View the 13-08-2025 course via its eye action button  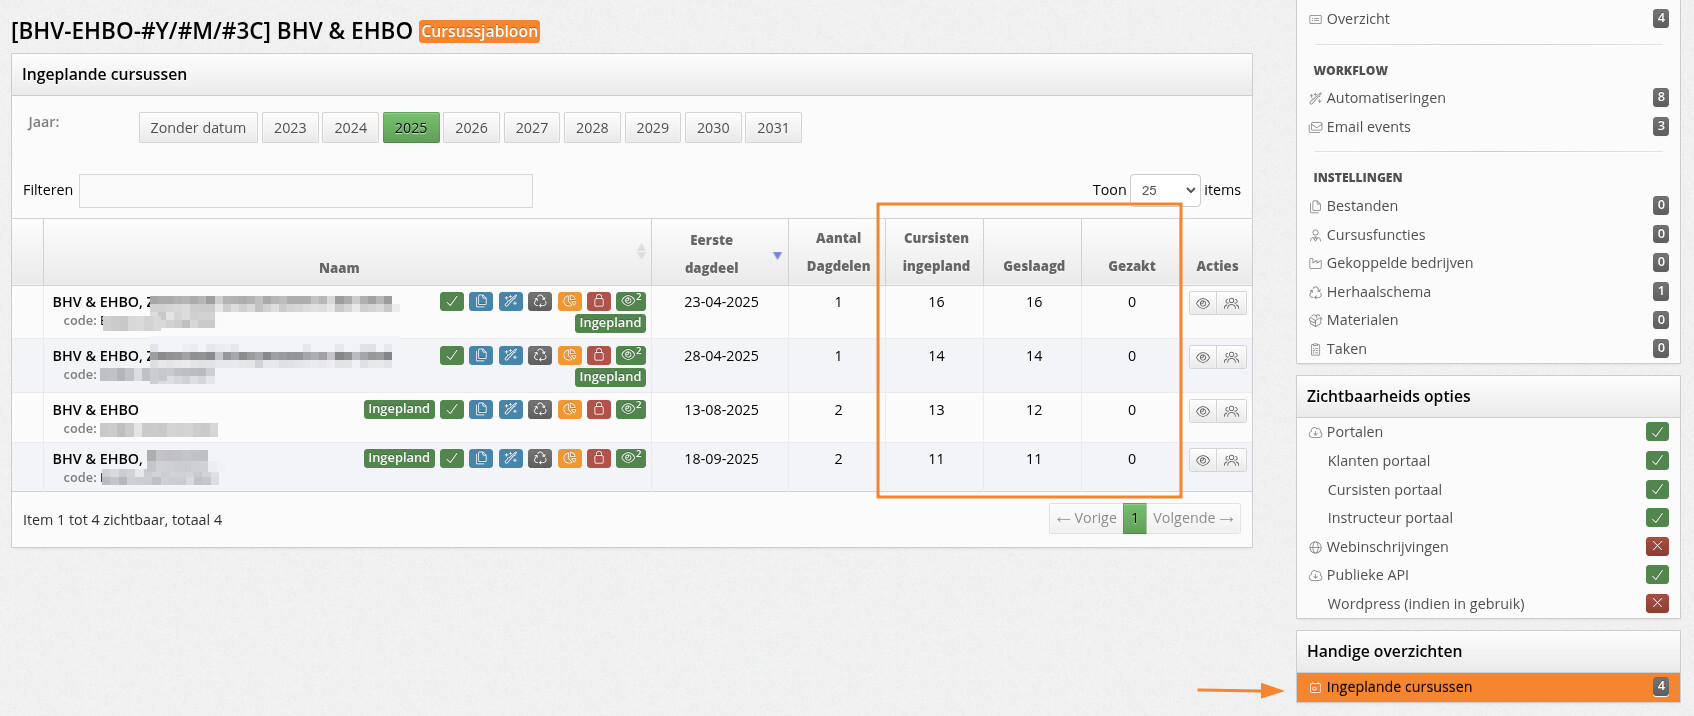pos(1203,411)
